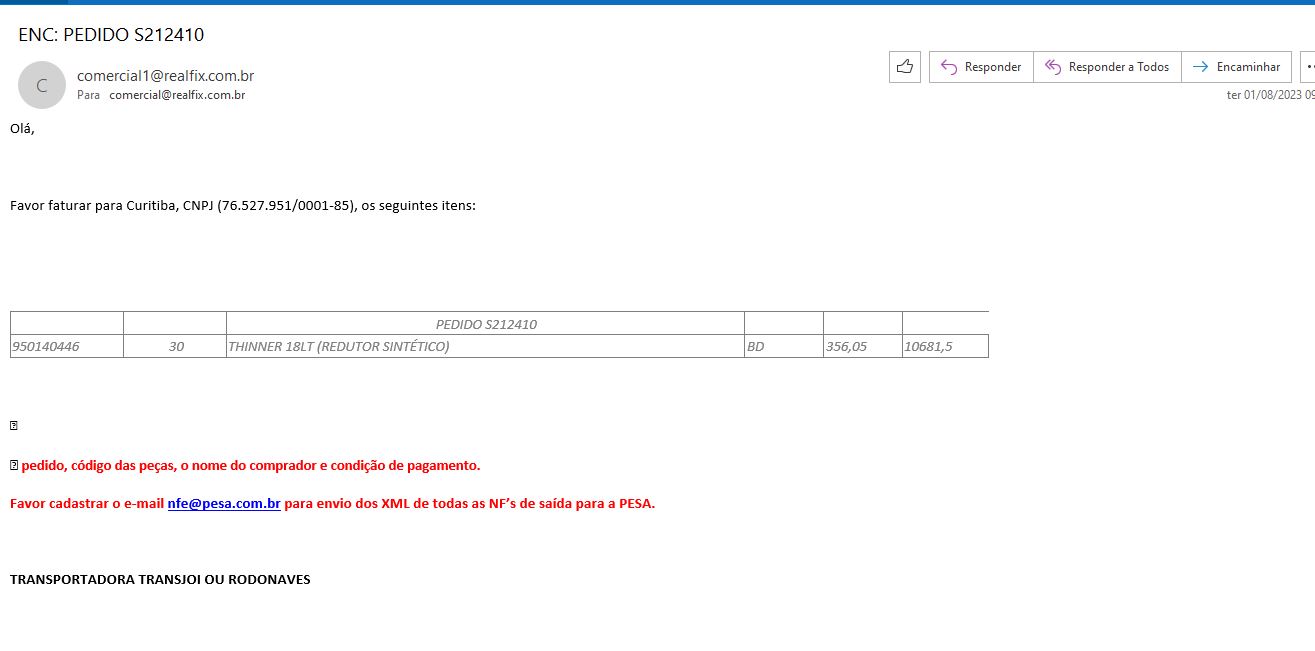
Task: Click the thumbs-up like icon
Action: [x=904, y=67]
